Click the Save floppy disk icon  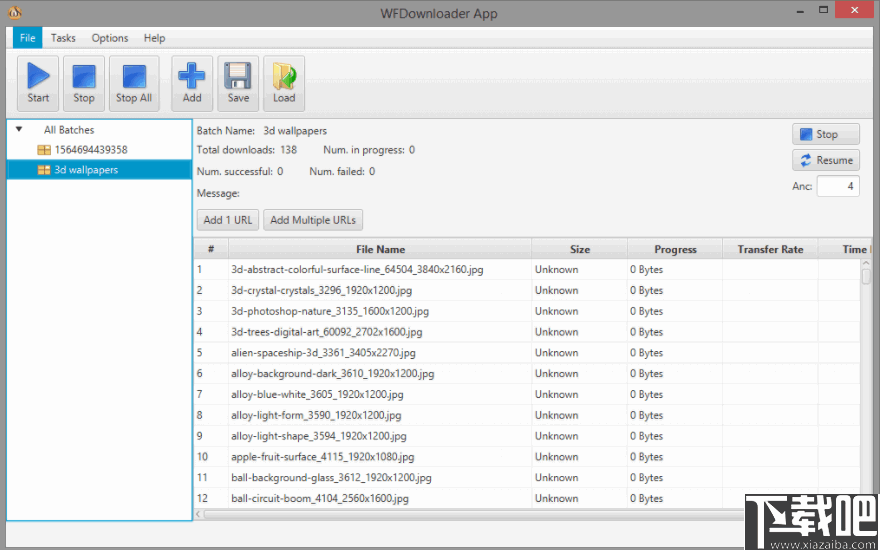(x=238, y=75)
